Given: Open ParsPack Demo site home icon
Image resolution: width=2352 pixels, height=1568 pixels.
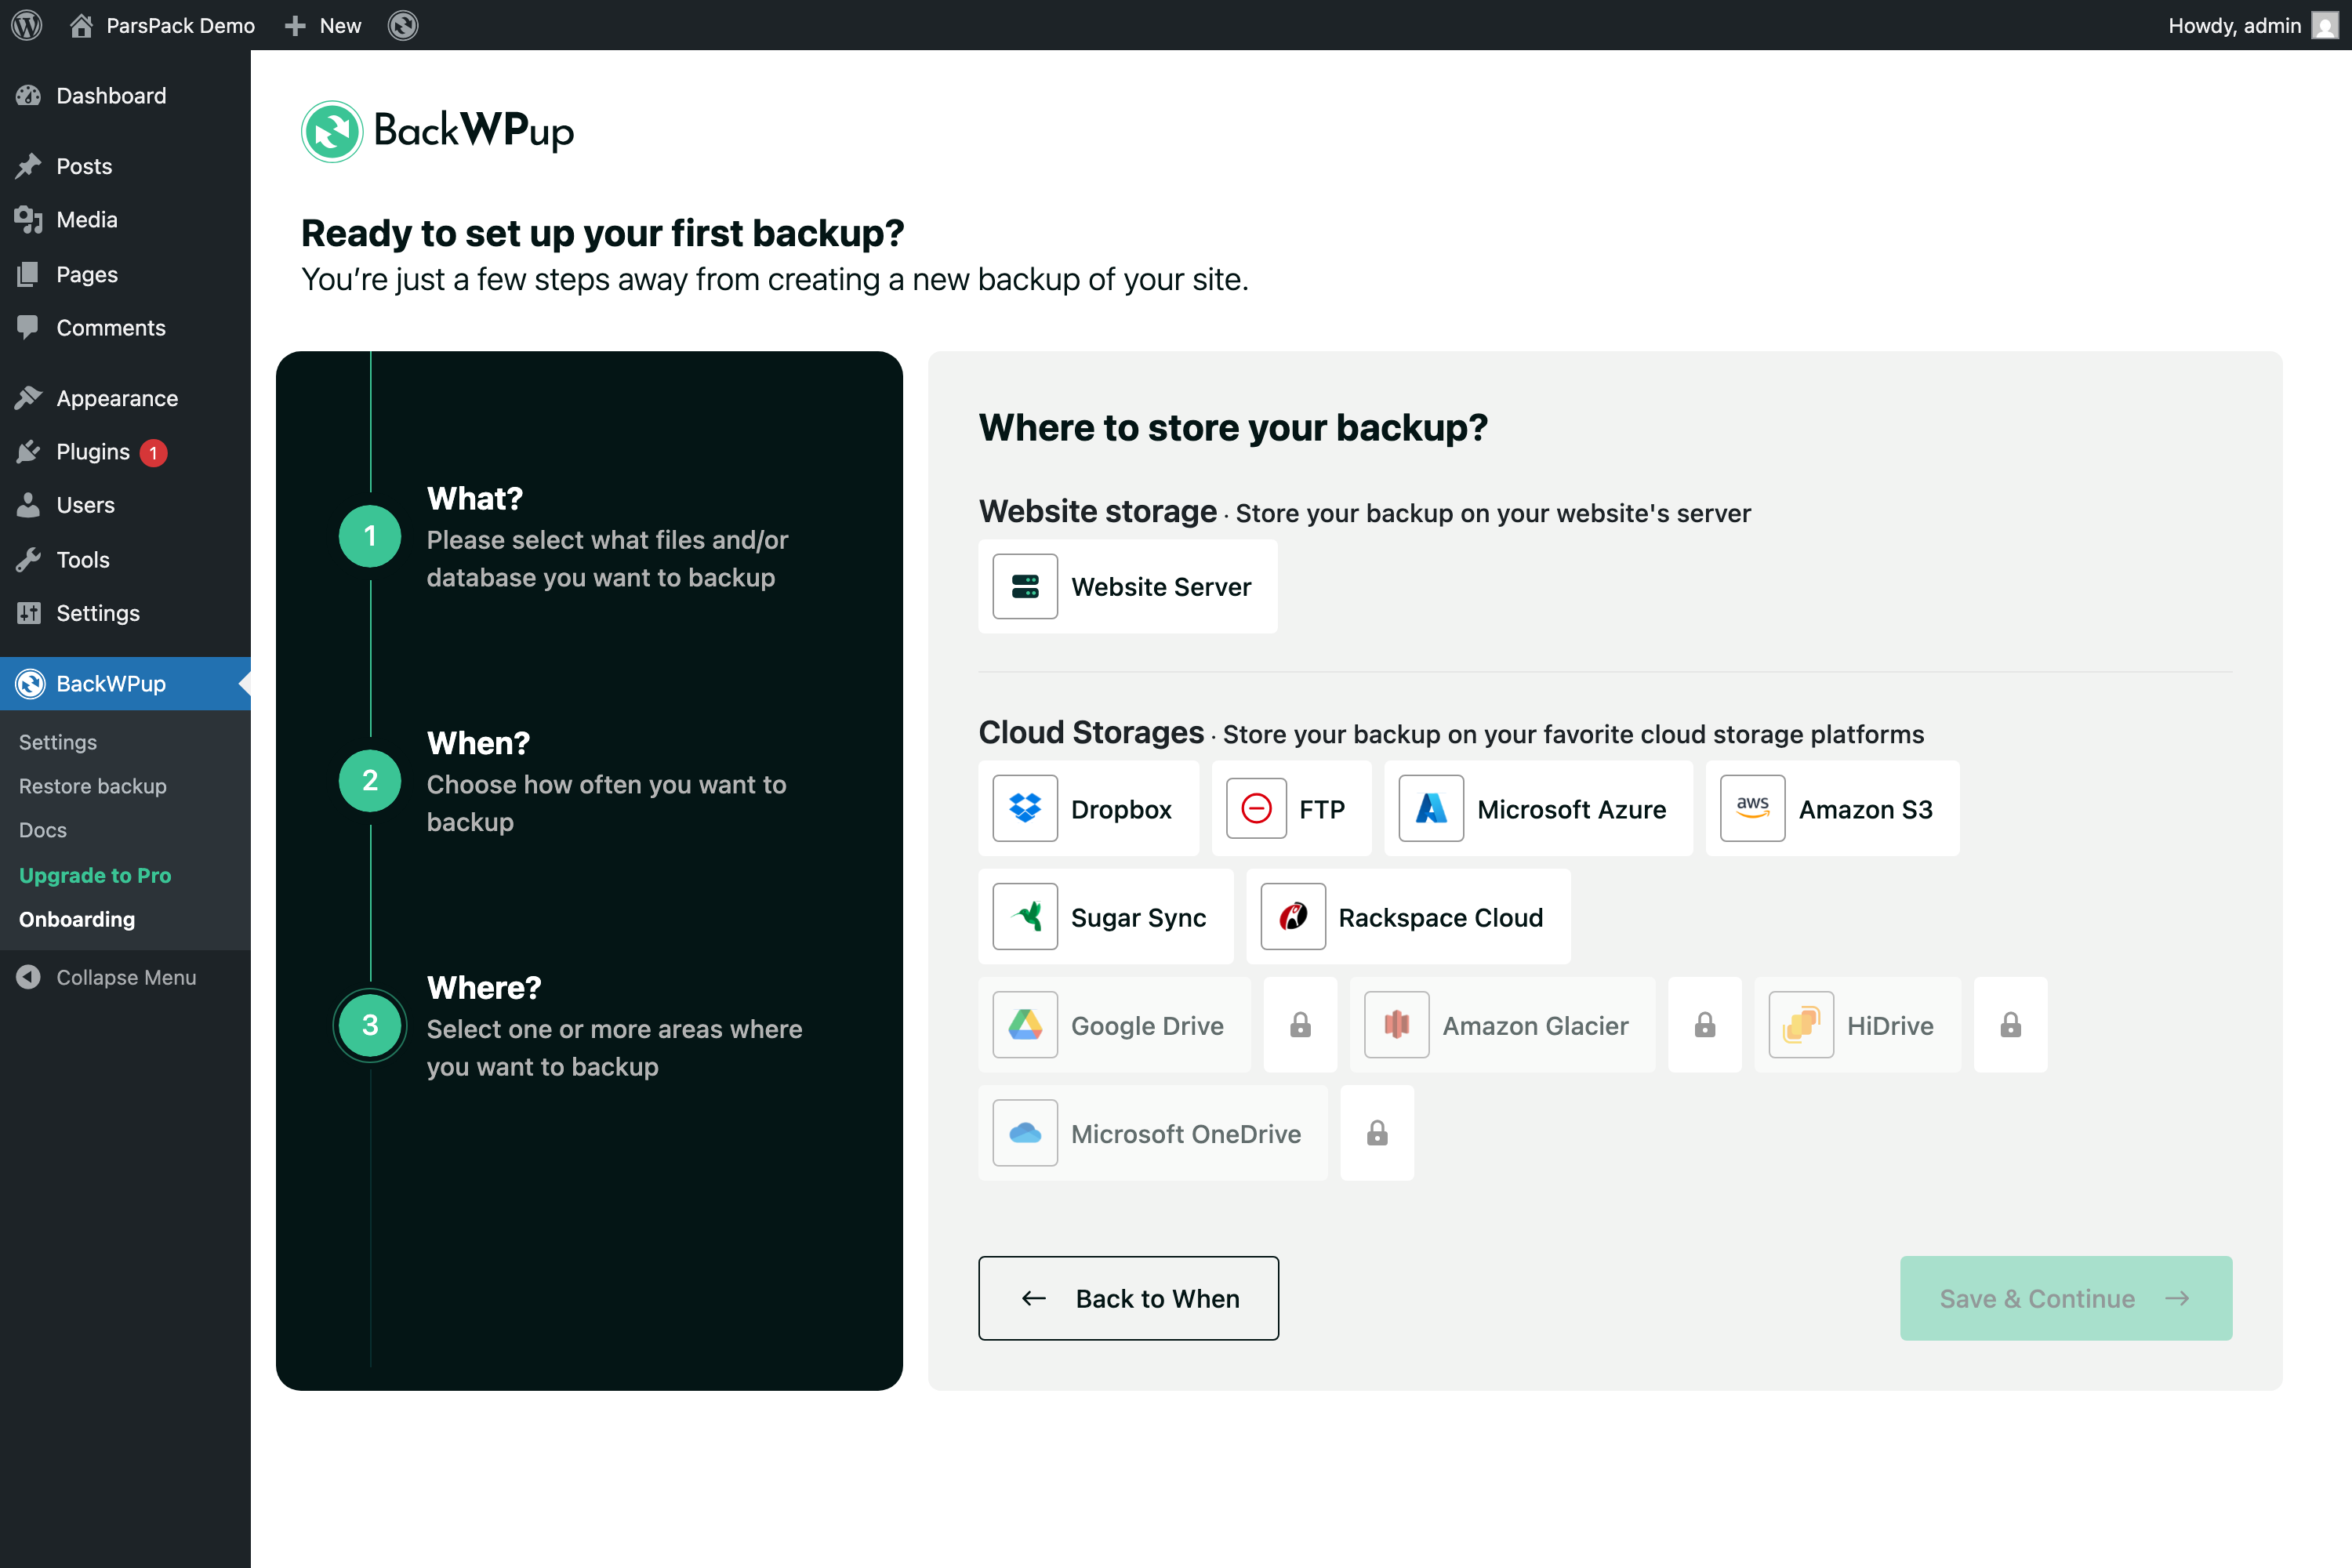Looking at the screenshot, I should click(81, 25).
